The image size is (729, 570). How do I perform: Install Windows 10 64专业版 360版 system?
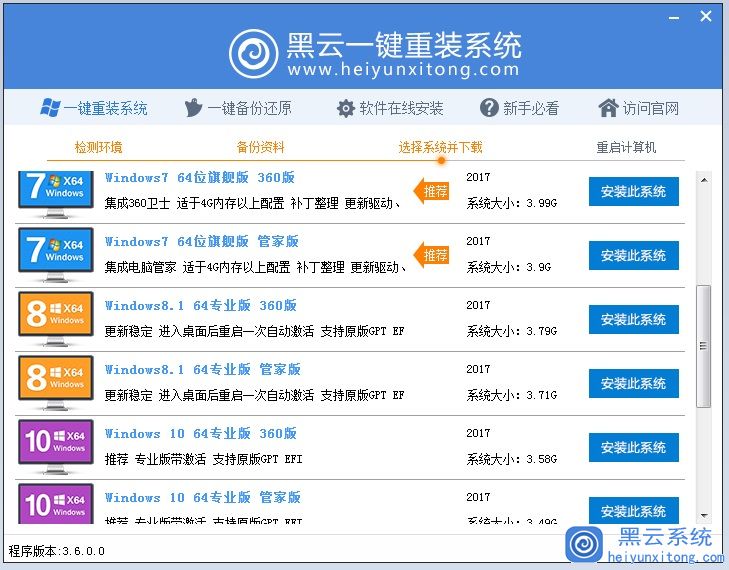pyautogui.click(x=634, y=447)
